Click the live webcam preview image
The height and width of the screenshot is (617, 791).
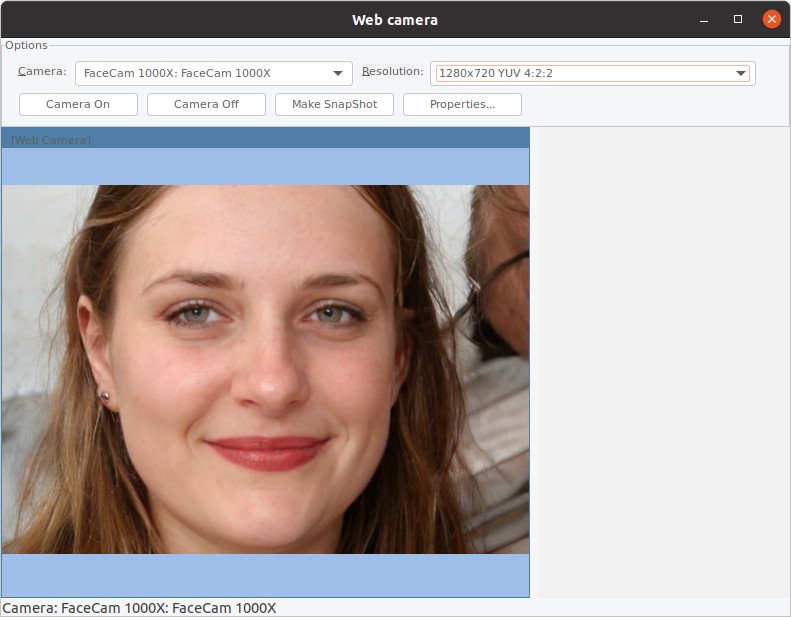point(265,369)
